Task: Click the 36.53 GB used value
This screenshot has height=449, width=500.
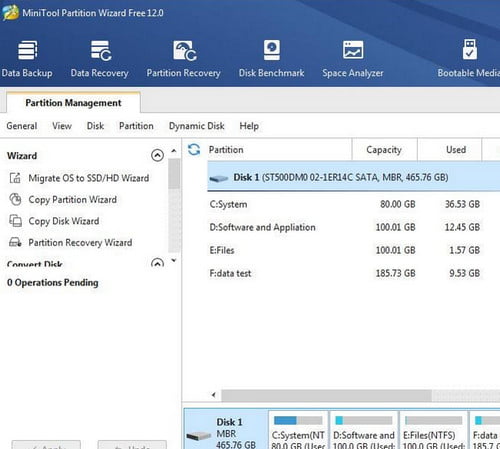Action: [462, 204]
